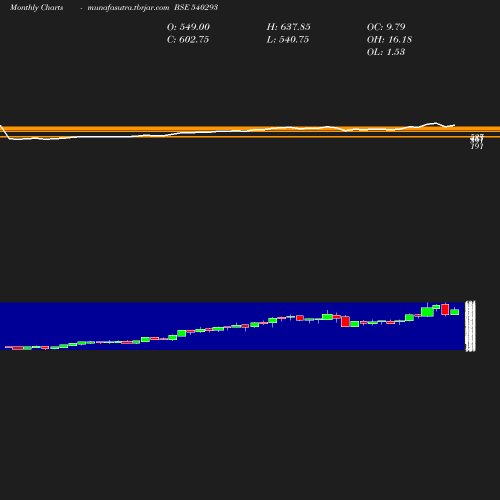The width and height of the screenshot is (500, 500).
Task: Click the open value O: 549.00
Action: coord(188,27)
